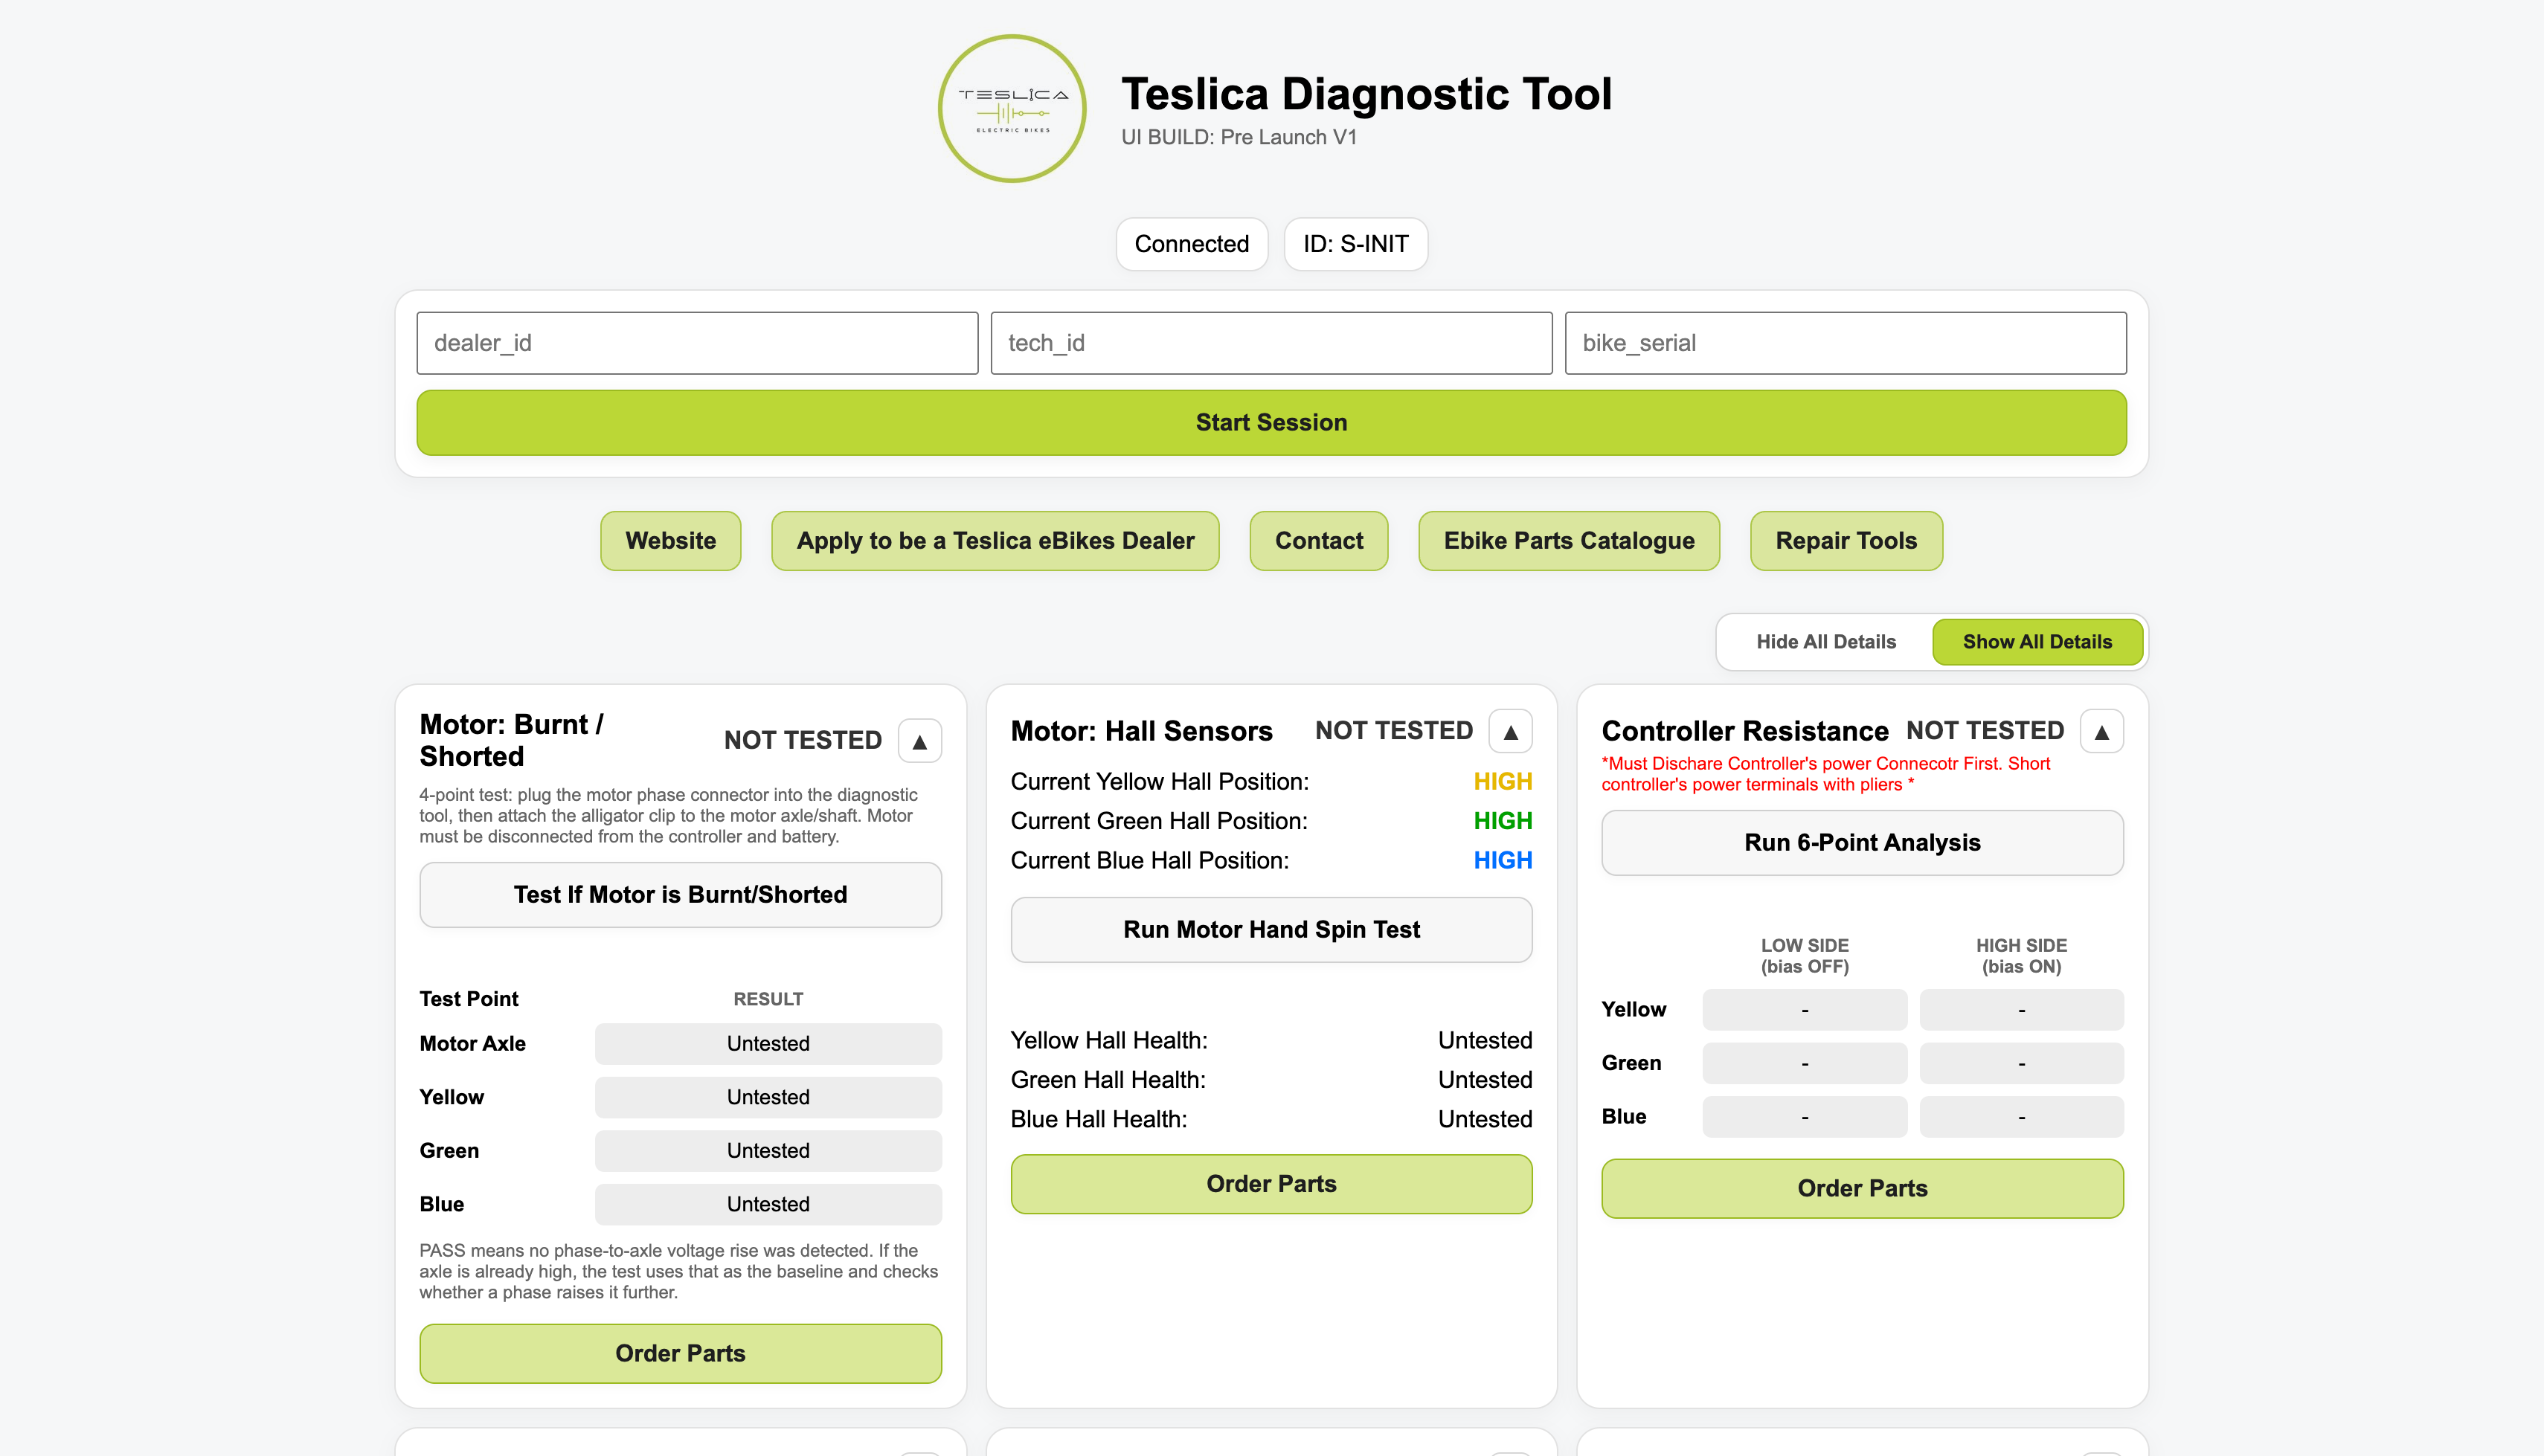This screenshot has width=2544, height=1456.
Task: Click Green Hall Position HIGH value
Action: click(x=1502, y=821)
